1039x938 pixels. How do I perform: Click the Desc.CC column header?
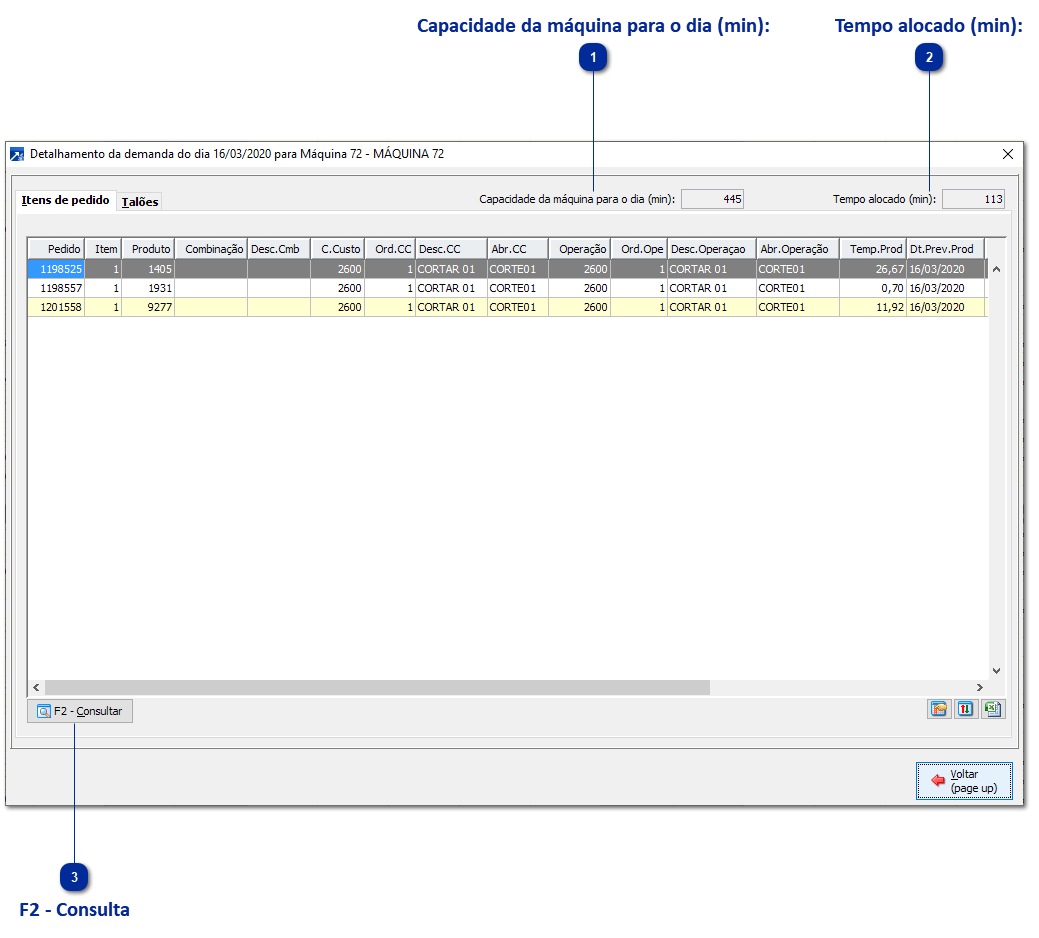pos(451,249)
